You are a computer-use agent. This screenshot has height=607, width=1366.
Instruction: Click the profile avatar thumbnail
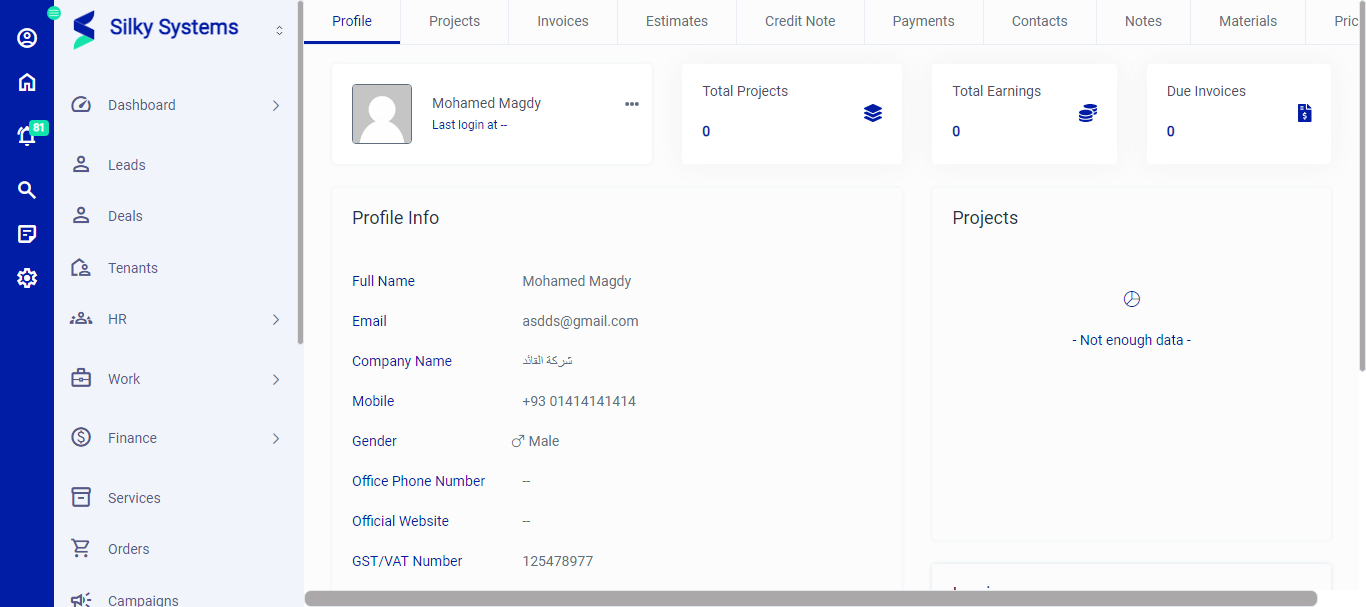click(382, 114)
